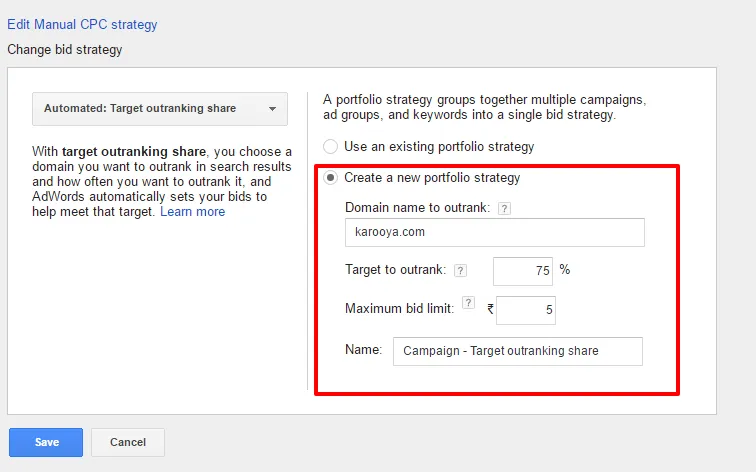Open help icon beside Target to outrank
The height and width of the screenshot is (472, 756).
460,270
